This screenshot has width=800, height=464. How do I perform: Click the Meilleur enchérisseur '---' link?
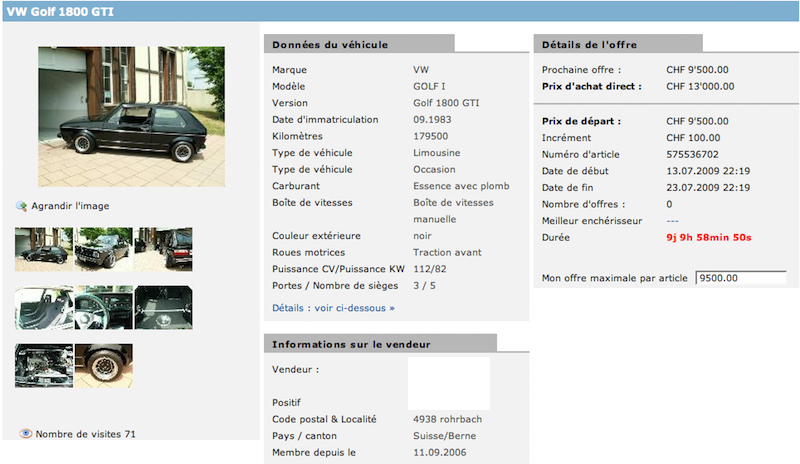pos(672,221)
